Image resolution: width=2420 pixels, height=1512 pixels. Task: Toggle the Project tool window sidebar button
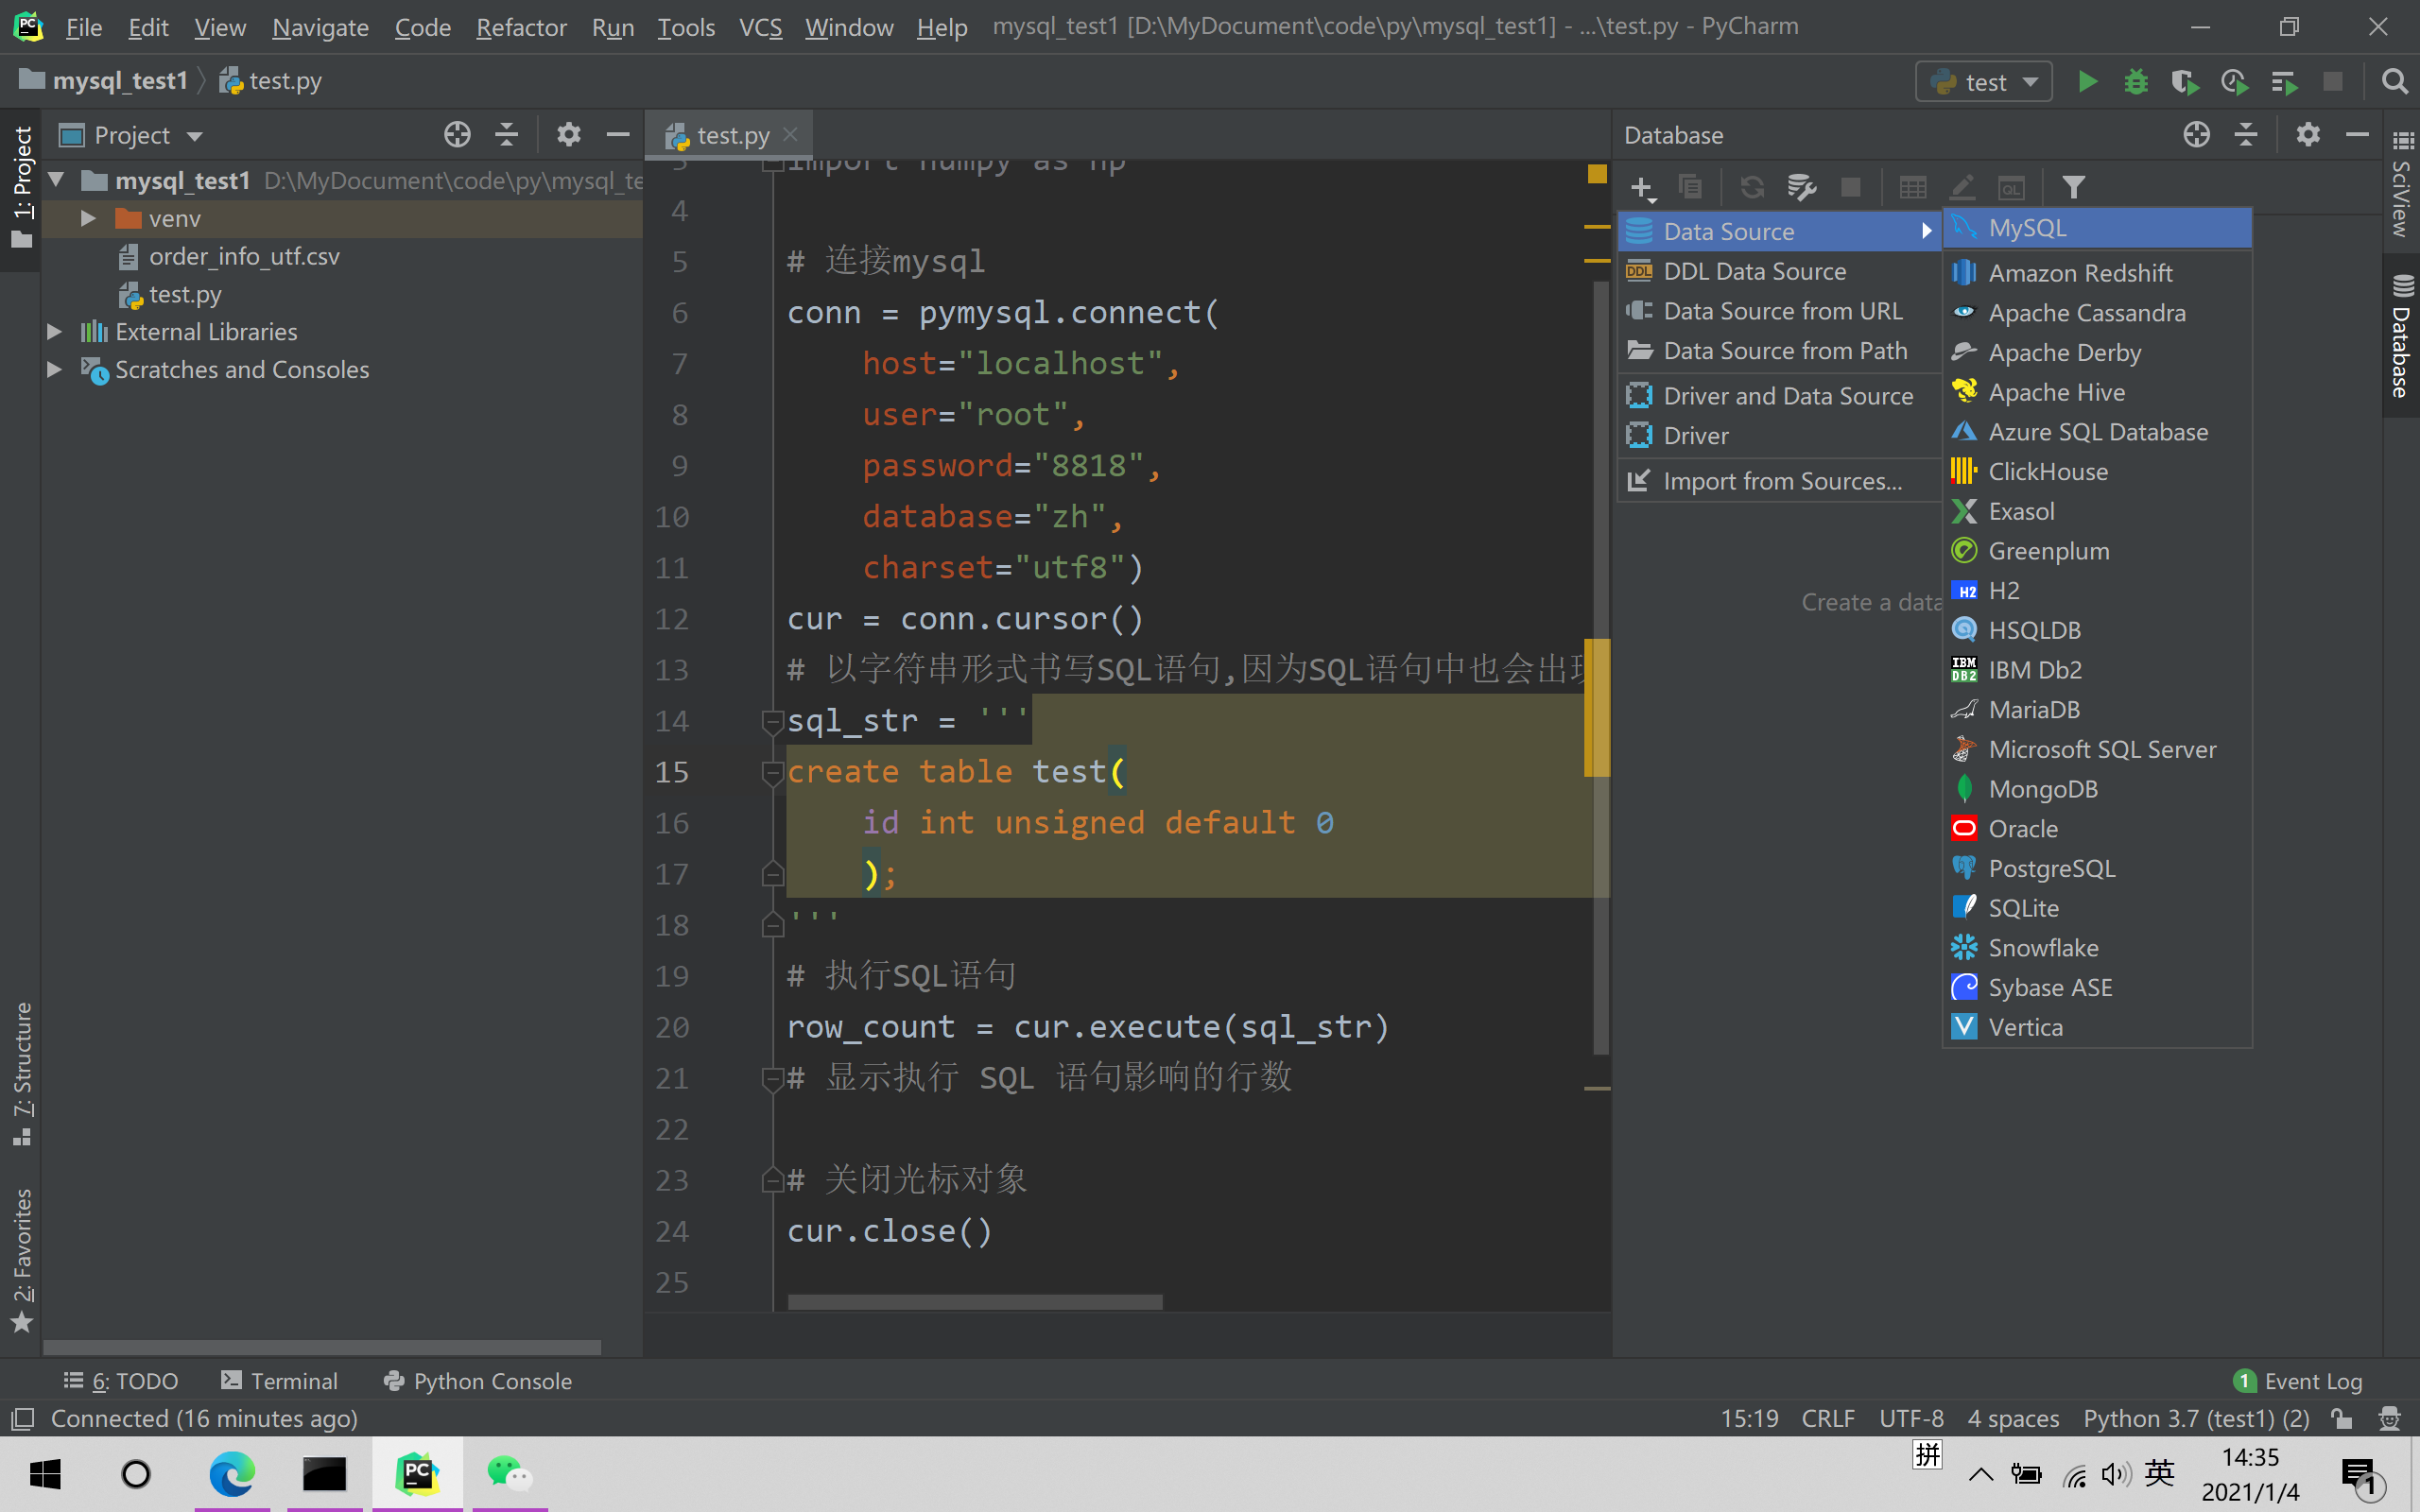click(21, 186)
